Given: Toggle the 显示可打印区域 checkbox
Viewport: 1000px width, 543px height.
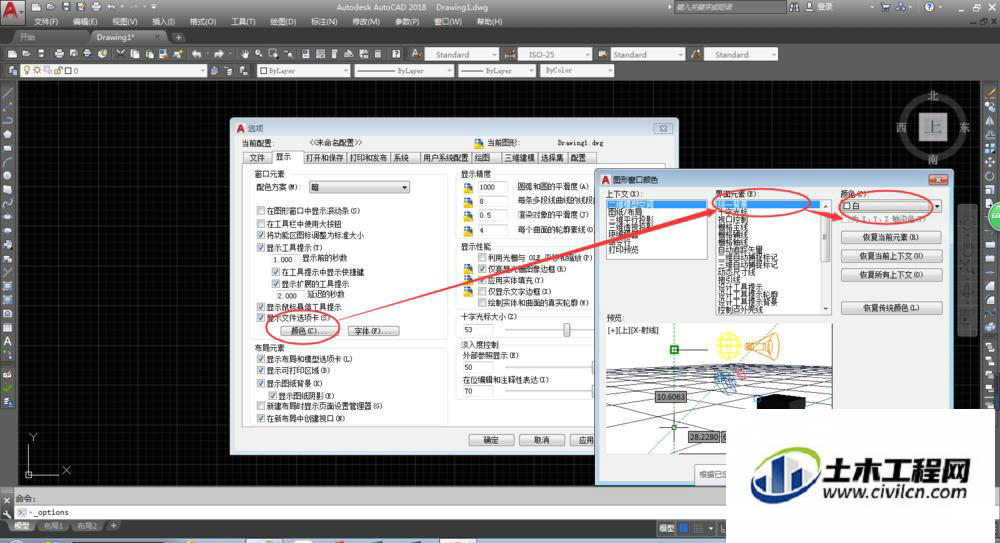Looking at the screenshot, I should click(261, 371).
